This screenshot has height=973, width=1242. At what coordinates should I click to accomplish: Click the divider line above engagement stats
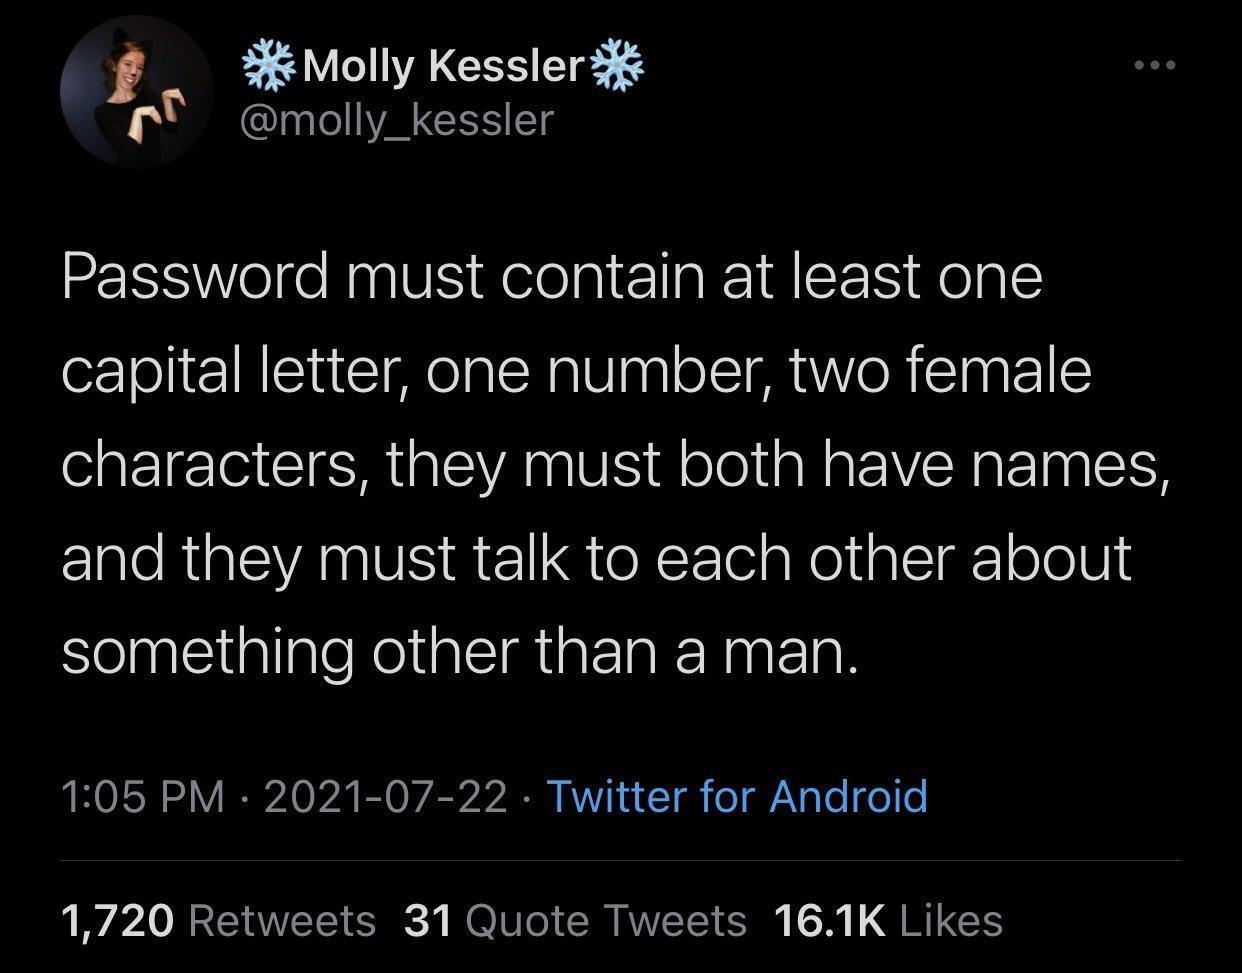(620, 858)
